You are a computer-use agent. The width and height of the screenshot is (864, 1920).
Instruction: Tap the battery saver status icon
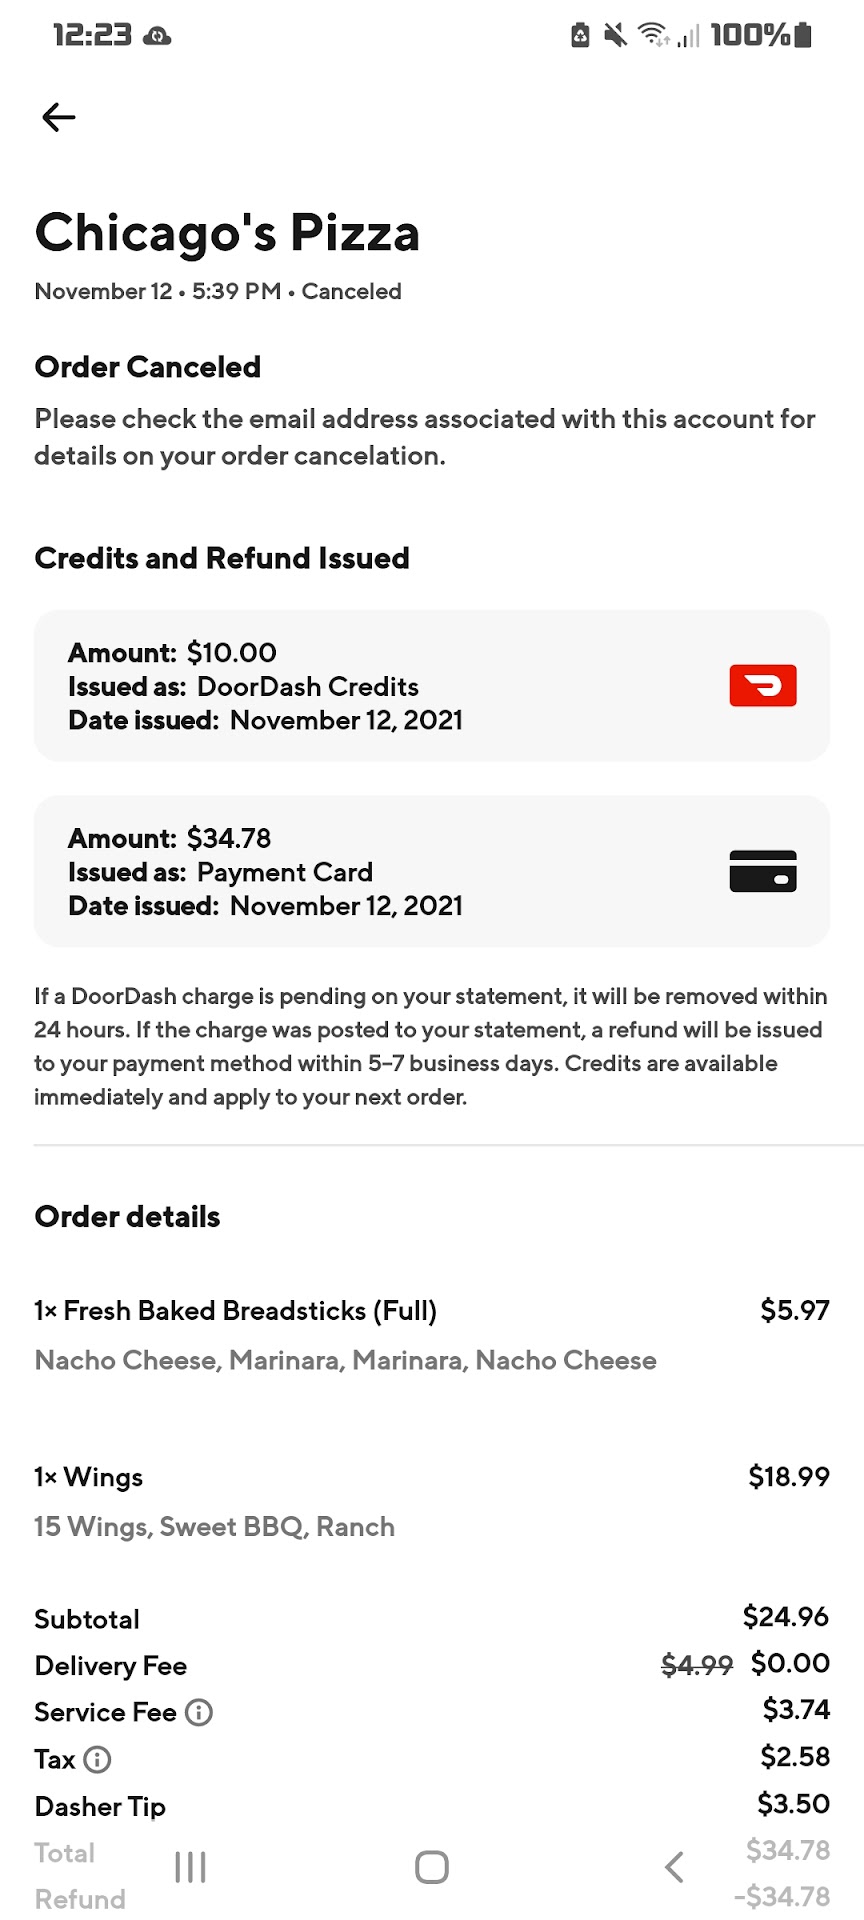point(580,36)
